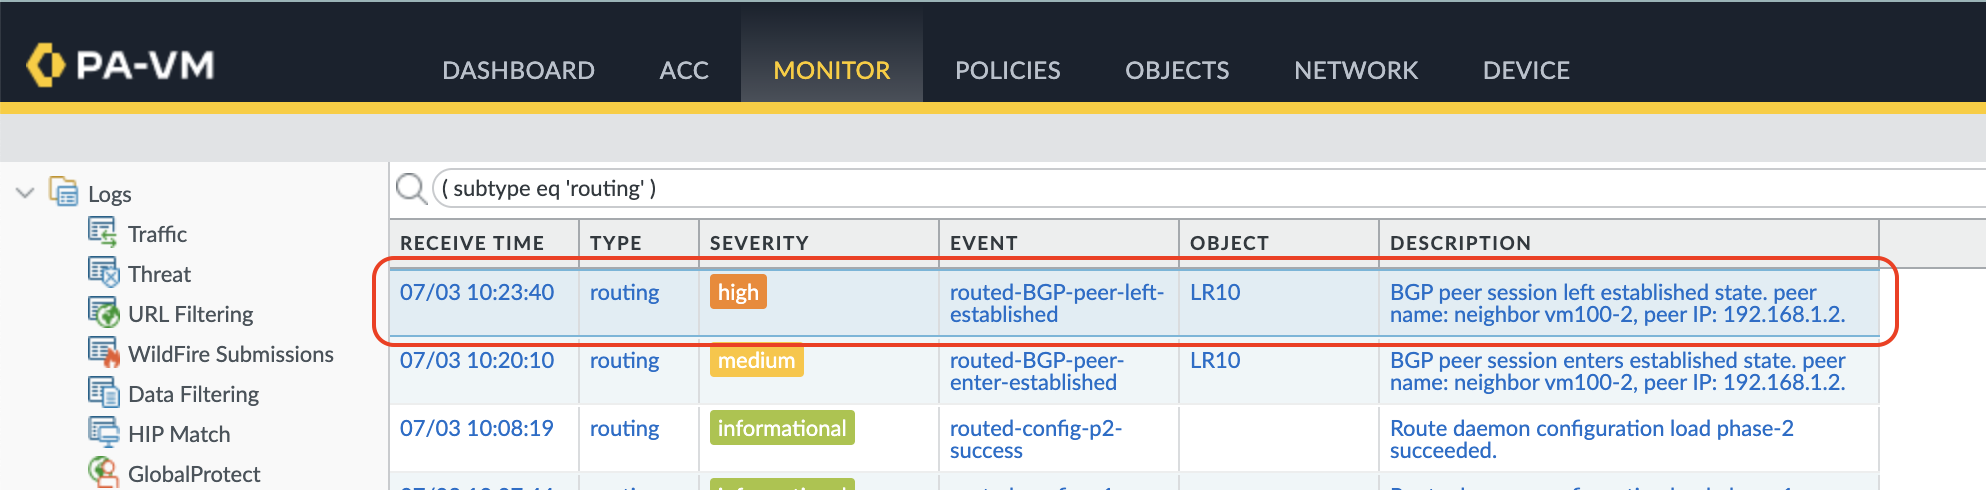The image size is (1986, 490).
Task: Click the high severity badge
Action: pos(738,292)
